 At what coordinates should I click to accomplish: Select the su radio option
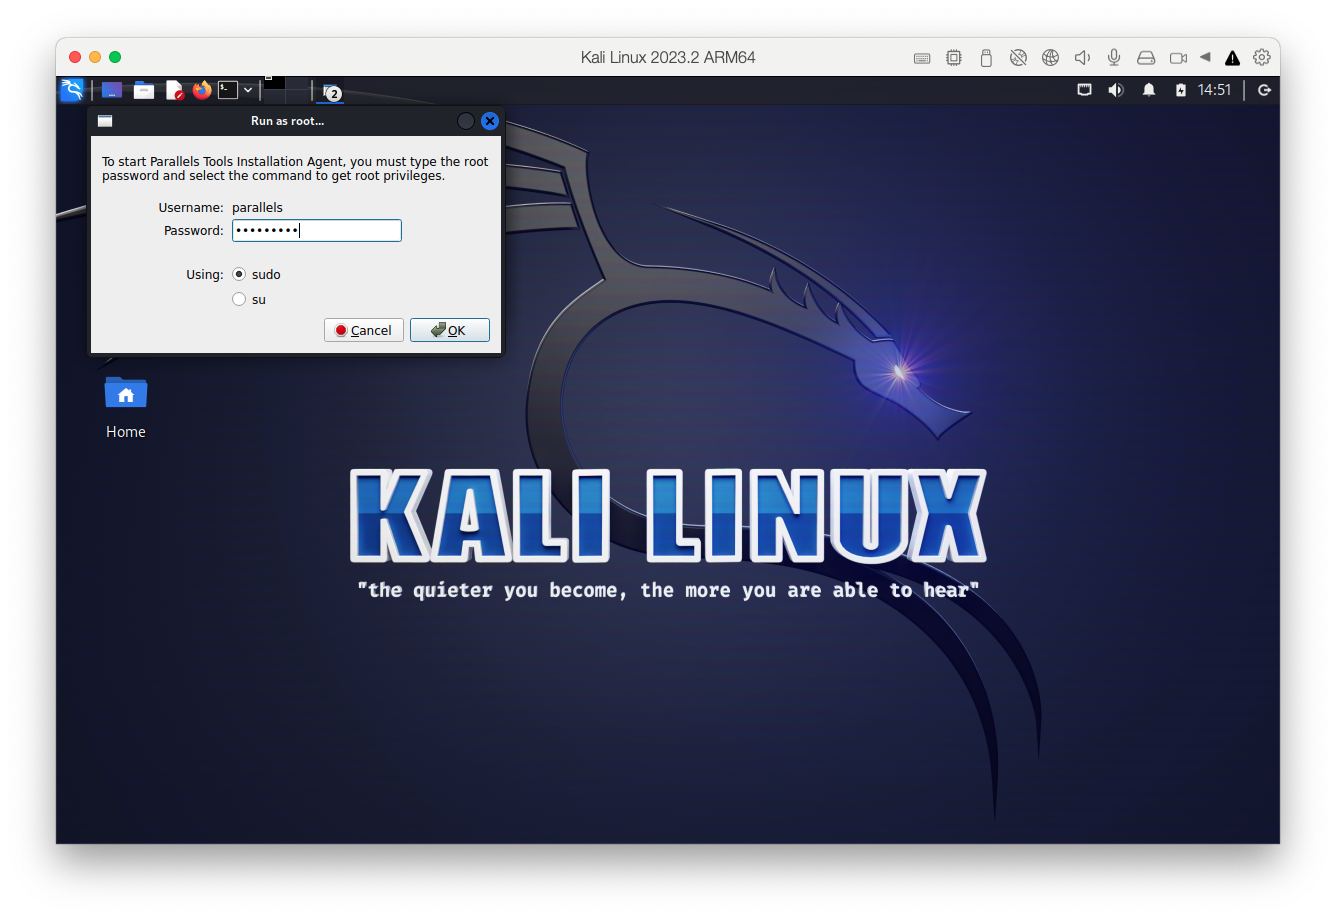pyautogui.click(x=239, y=299)
